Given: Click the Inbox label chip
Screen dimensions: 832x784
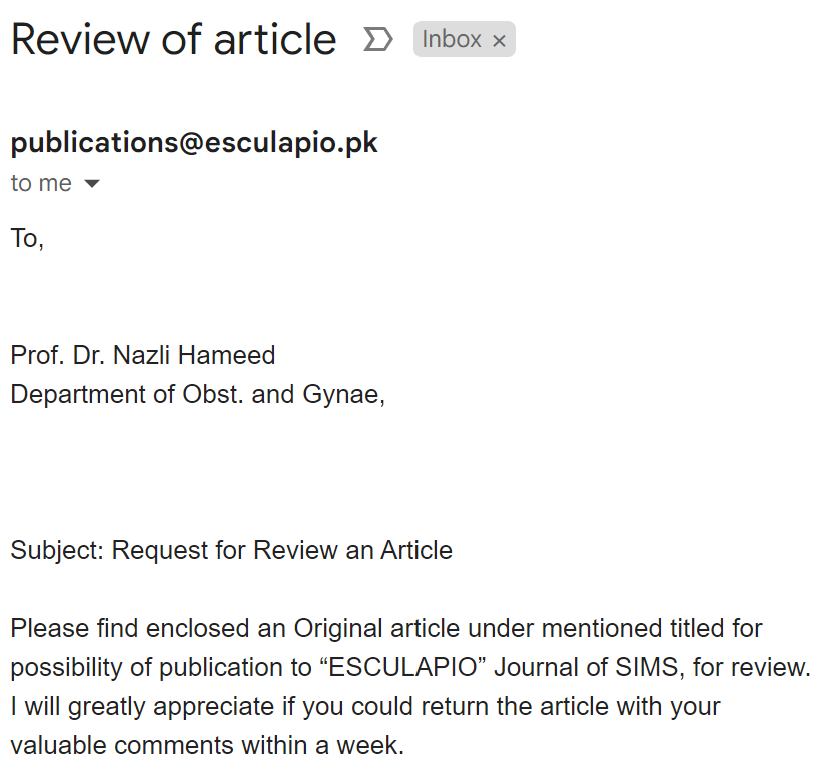Looking at the screenshot, I should point(452,39).
